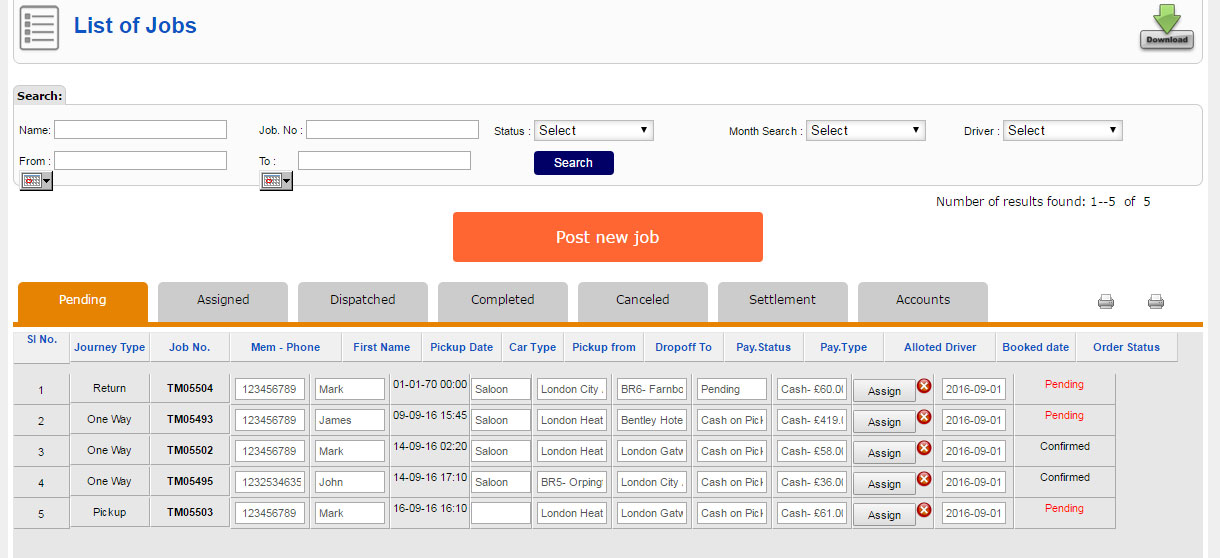
Task: Focus the From date field
Action: click(141, 160)
